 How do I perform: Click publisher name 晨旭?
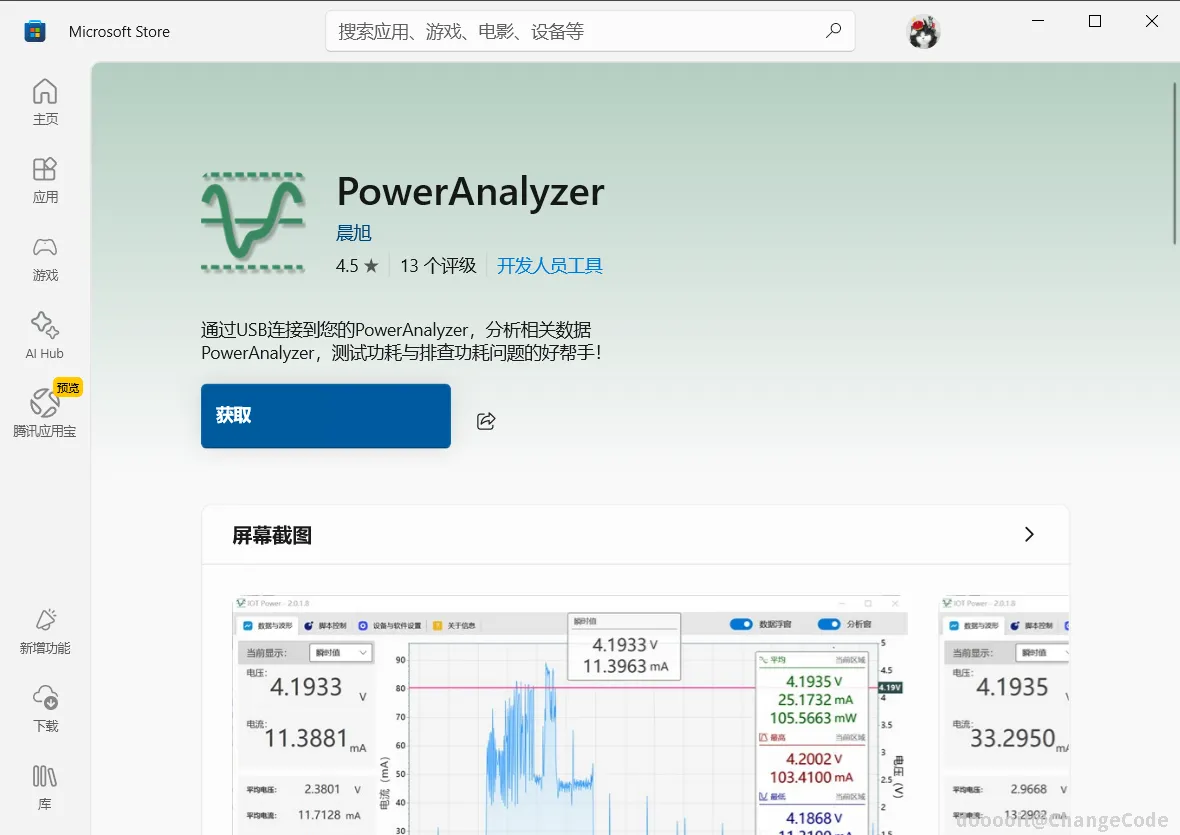click(x=353, y=232)
